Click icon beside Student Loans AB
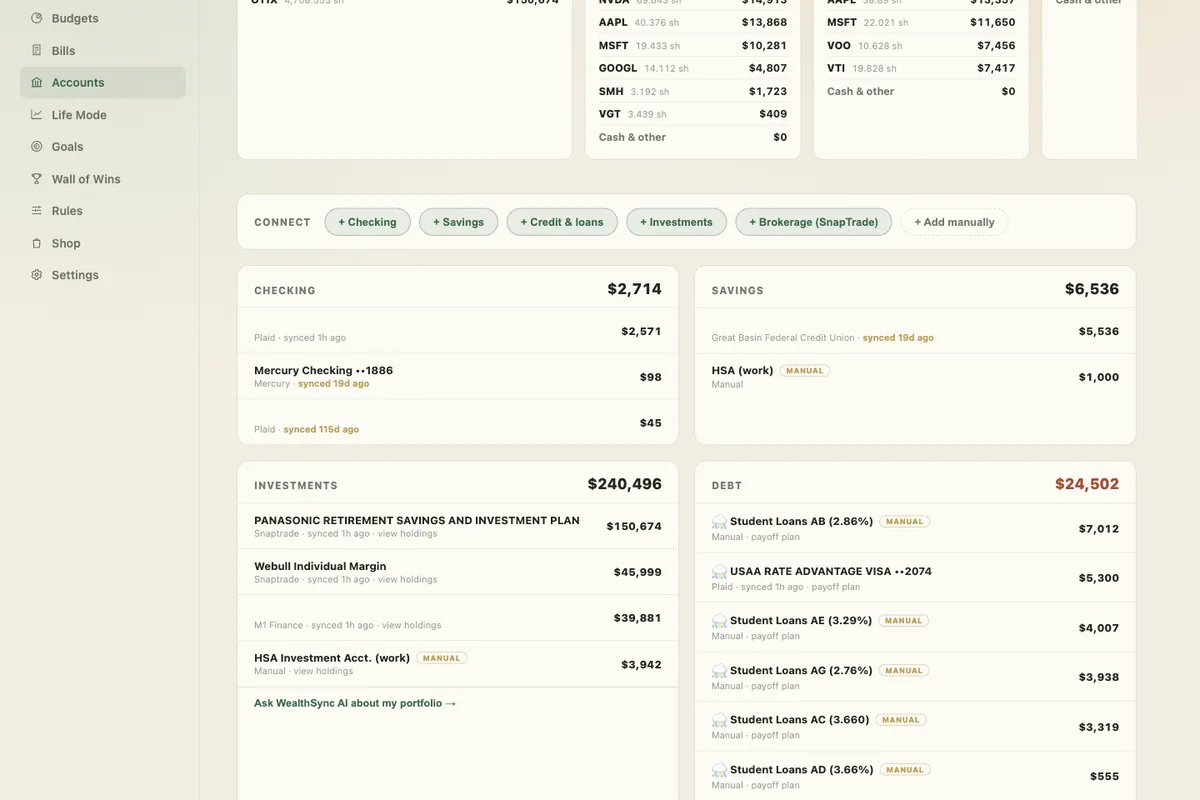Viewport: 1200px width, 800px height. [719, 522]
